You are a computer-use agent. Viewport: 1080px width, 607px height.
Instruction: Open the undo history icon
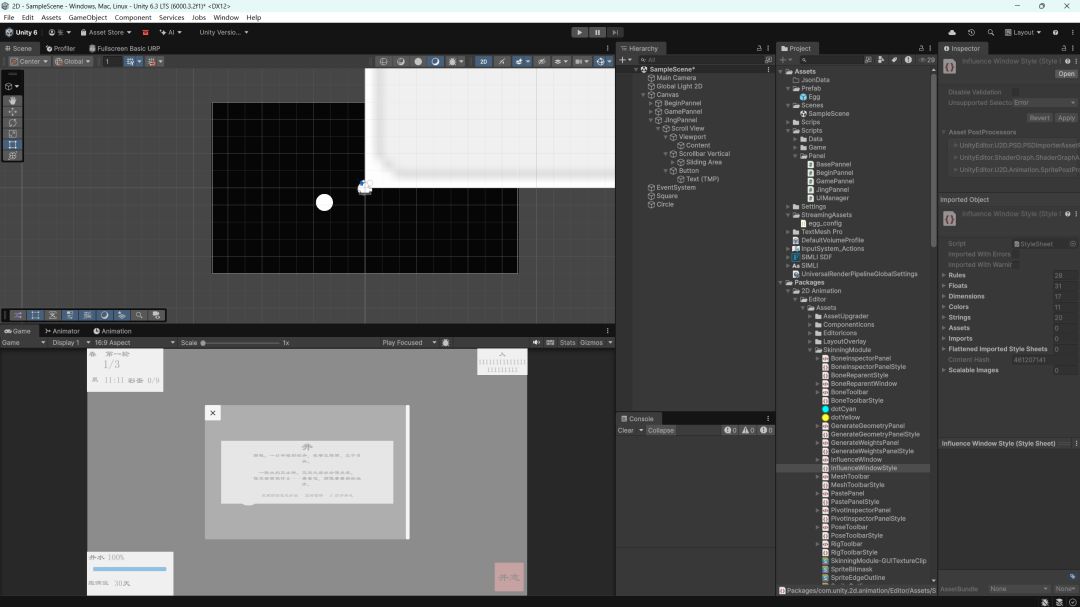[x=971, y=32]
